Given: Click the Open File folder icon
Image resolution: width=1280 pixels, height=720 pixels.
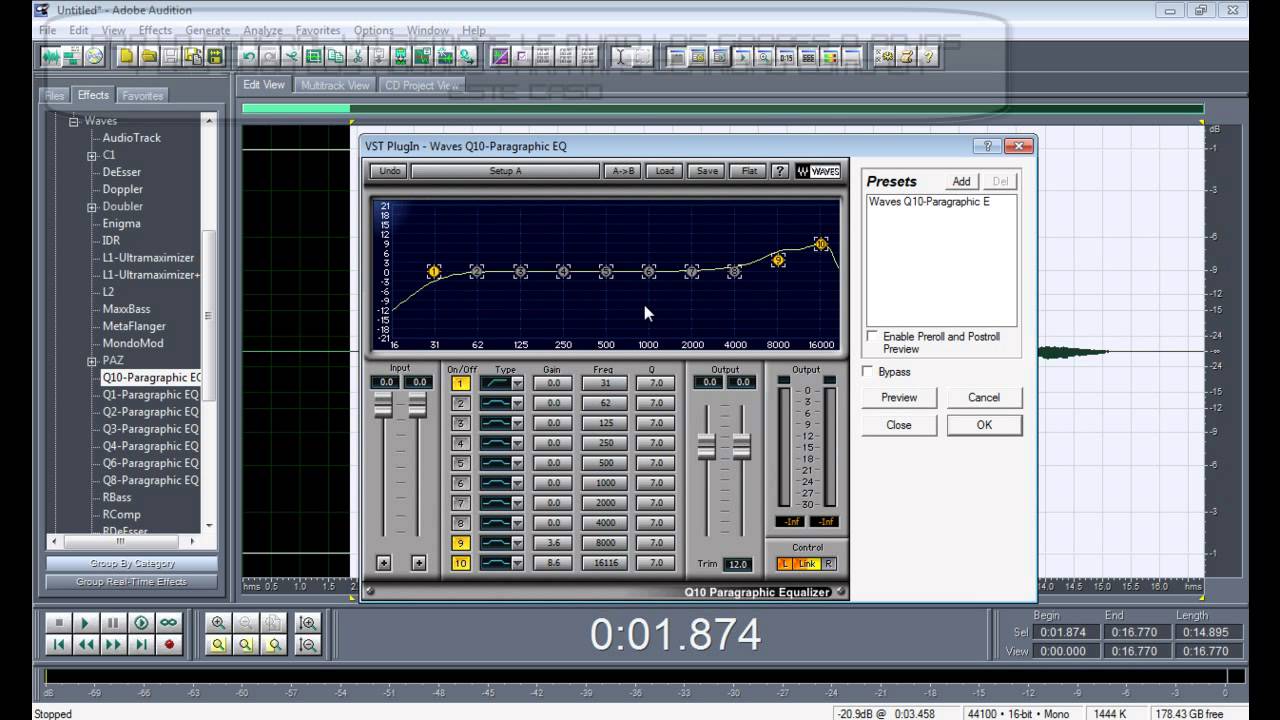Looking at the screenshot, I should pyautogui.click(x=148, y=57).
